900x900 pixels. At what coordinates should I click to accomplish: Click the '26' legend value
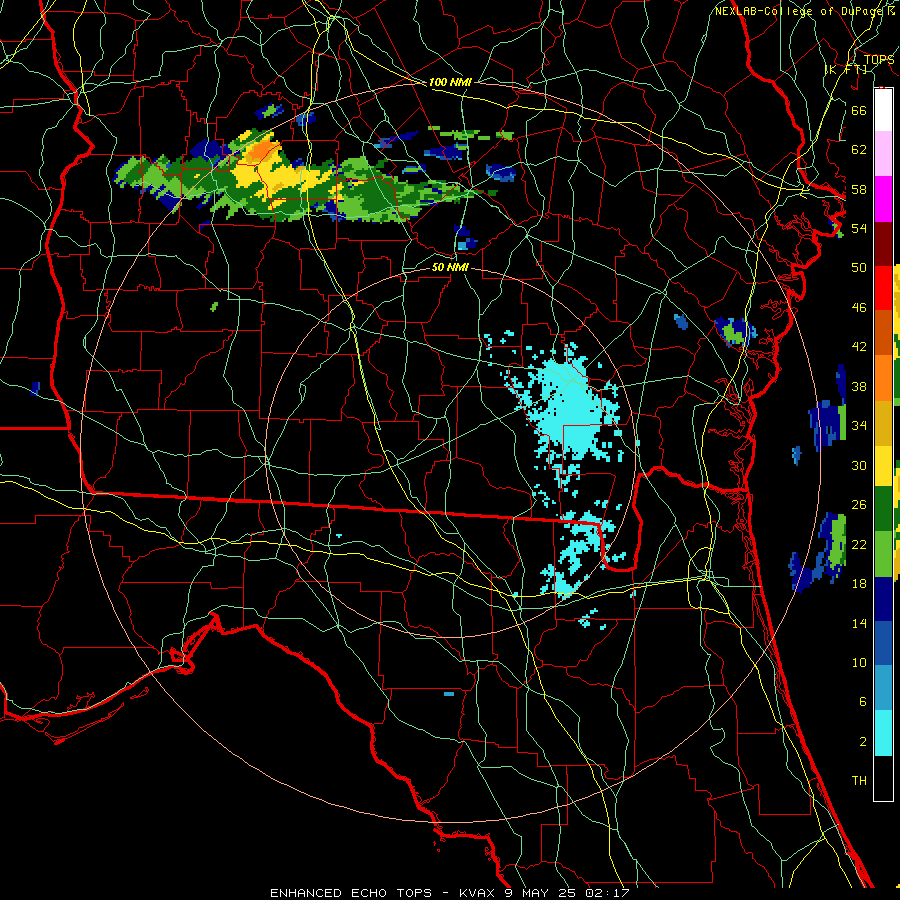[x=859, y=505]
